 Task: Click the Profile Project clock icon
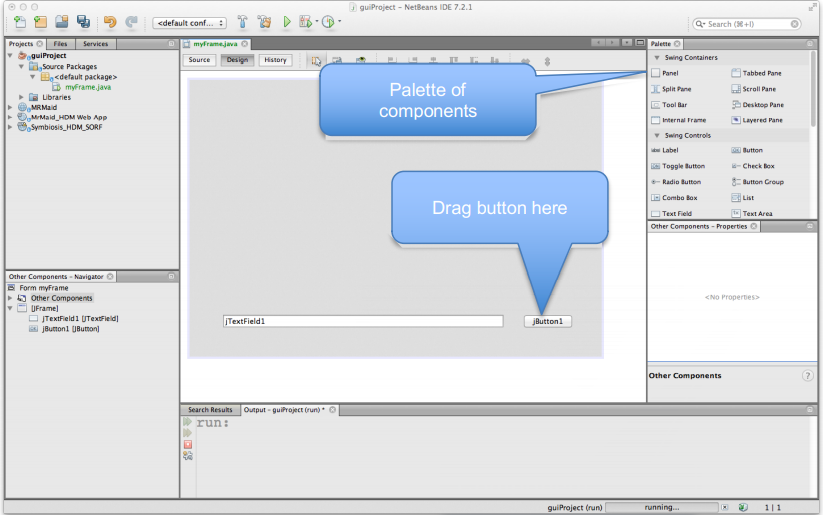click(328, 22)
